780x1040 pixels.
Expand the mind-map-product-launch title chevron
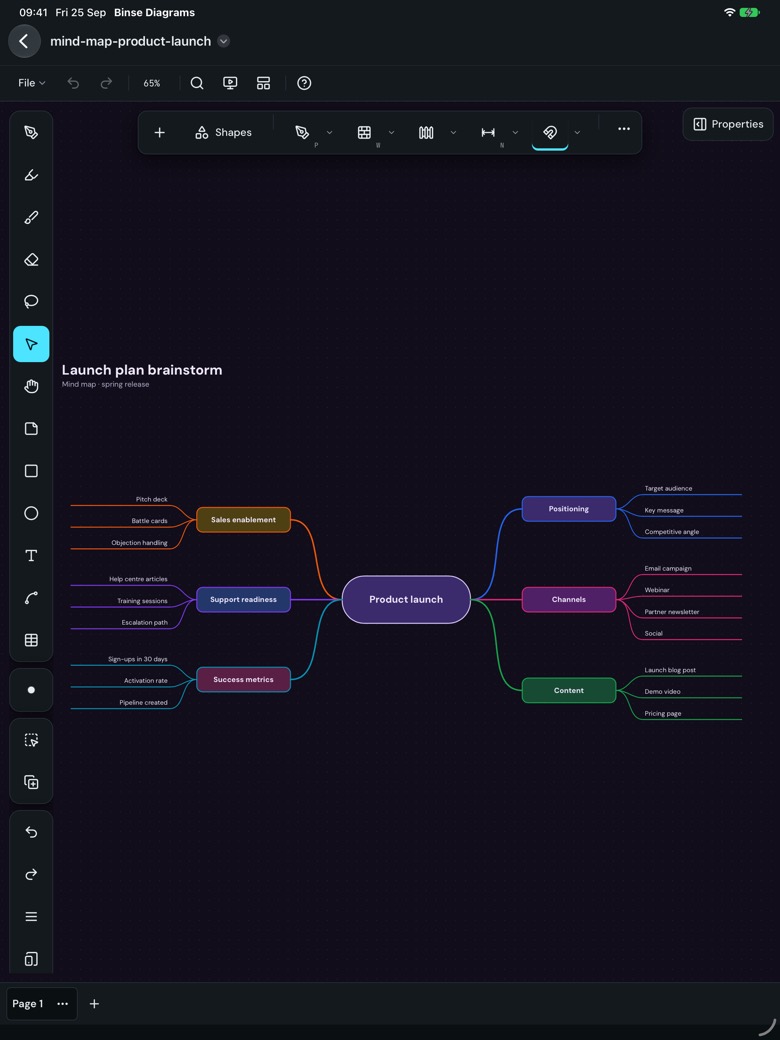coord(224,41)
